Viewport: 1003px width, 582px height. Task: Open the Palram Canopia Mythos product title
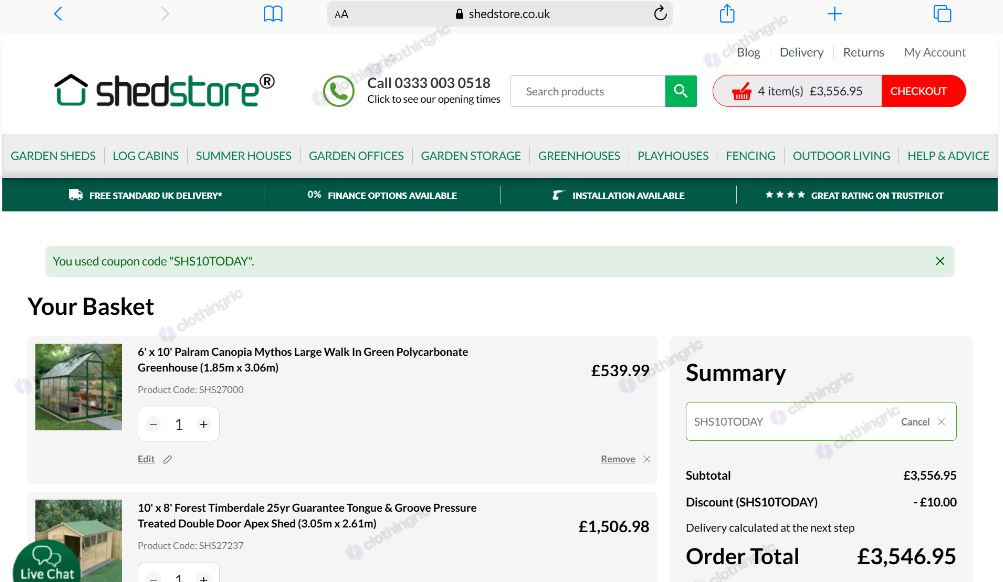[x=303, y=359]
